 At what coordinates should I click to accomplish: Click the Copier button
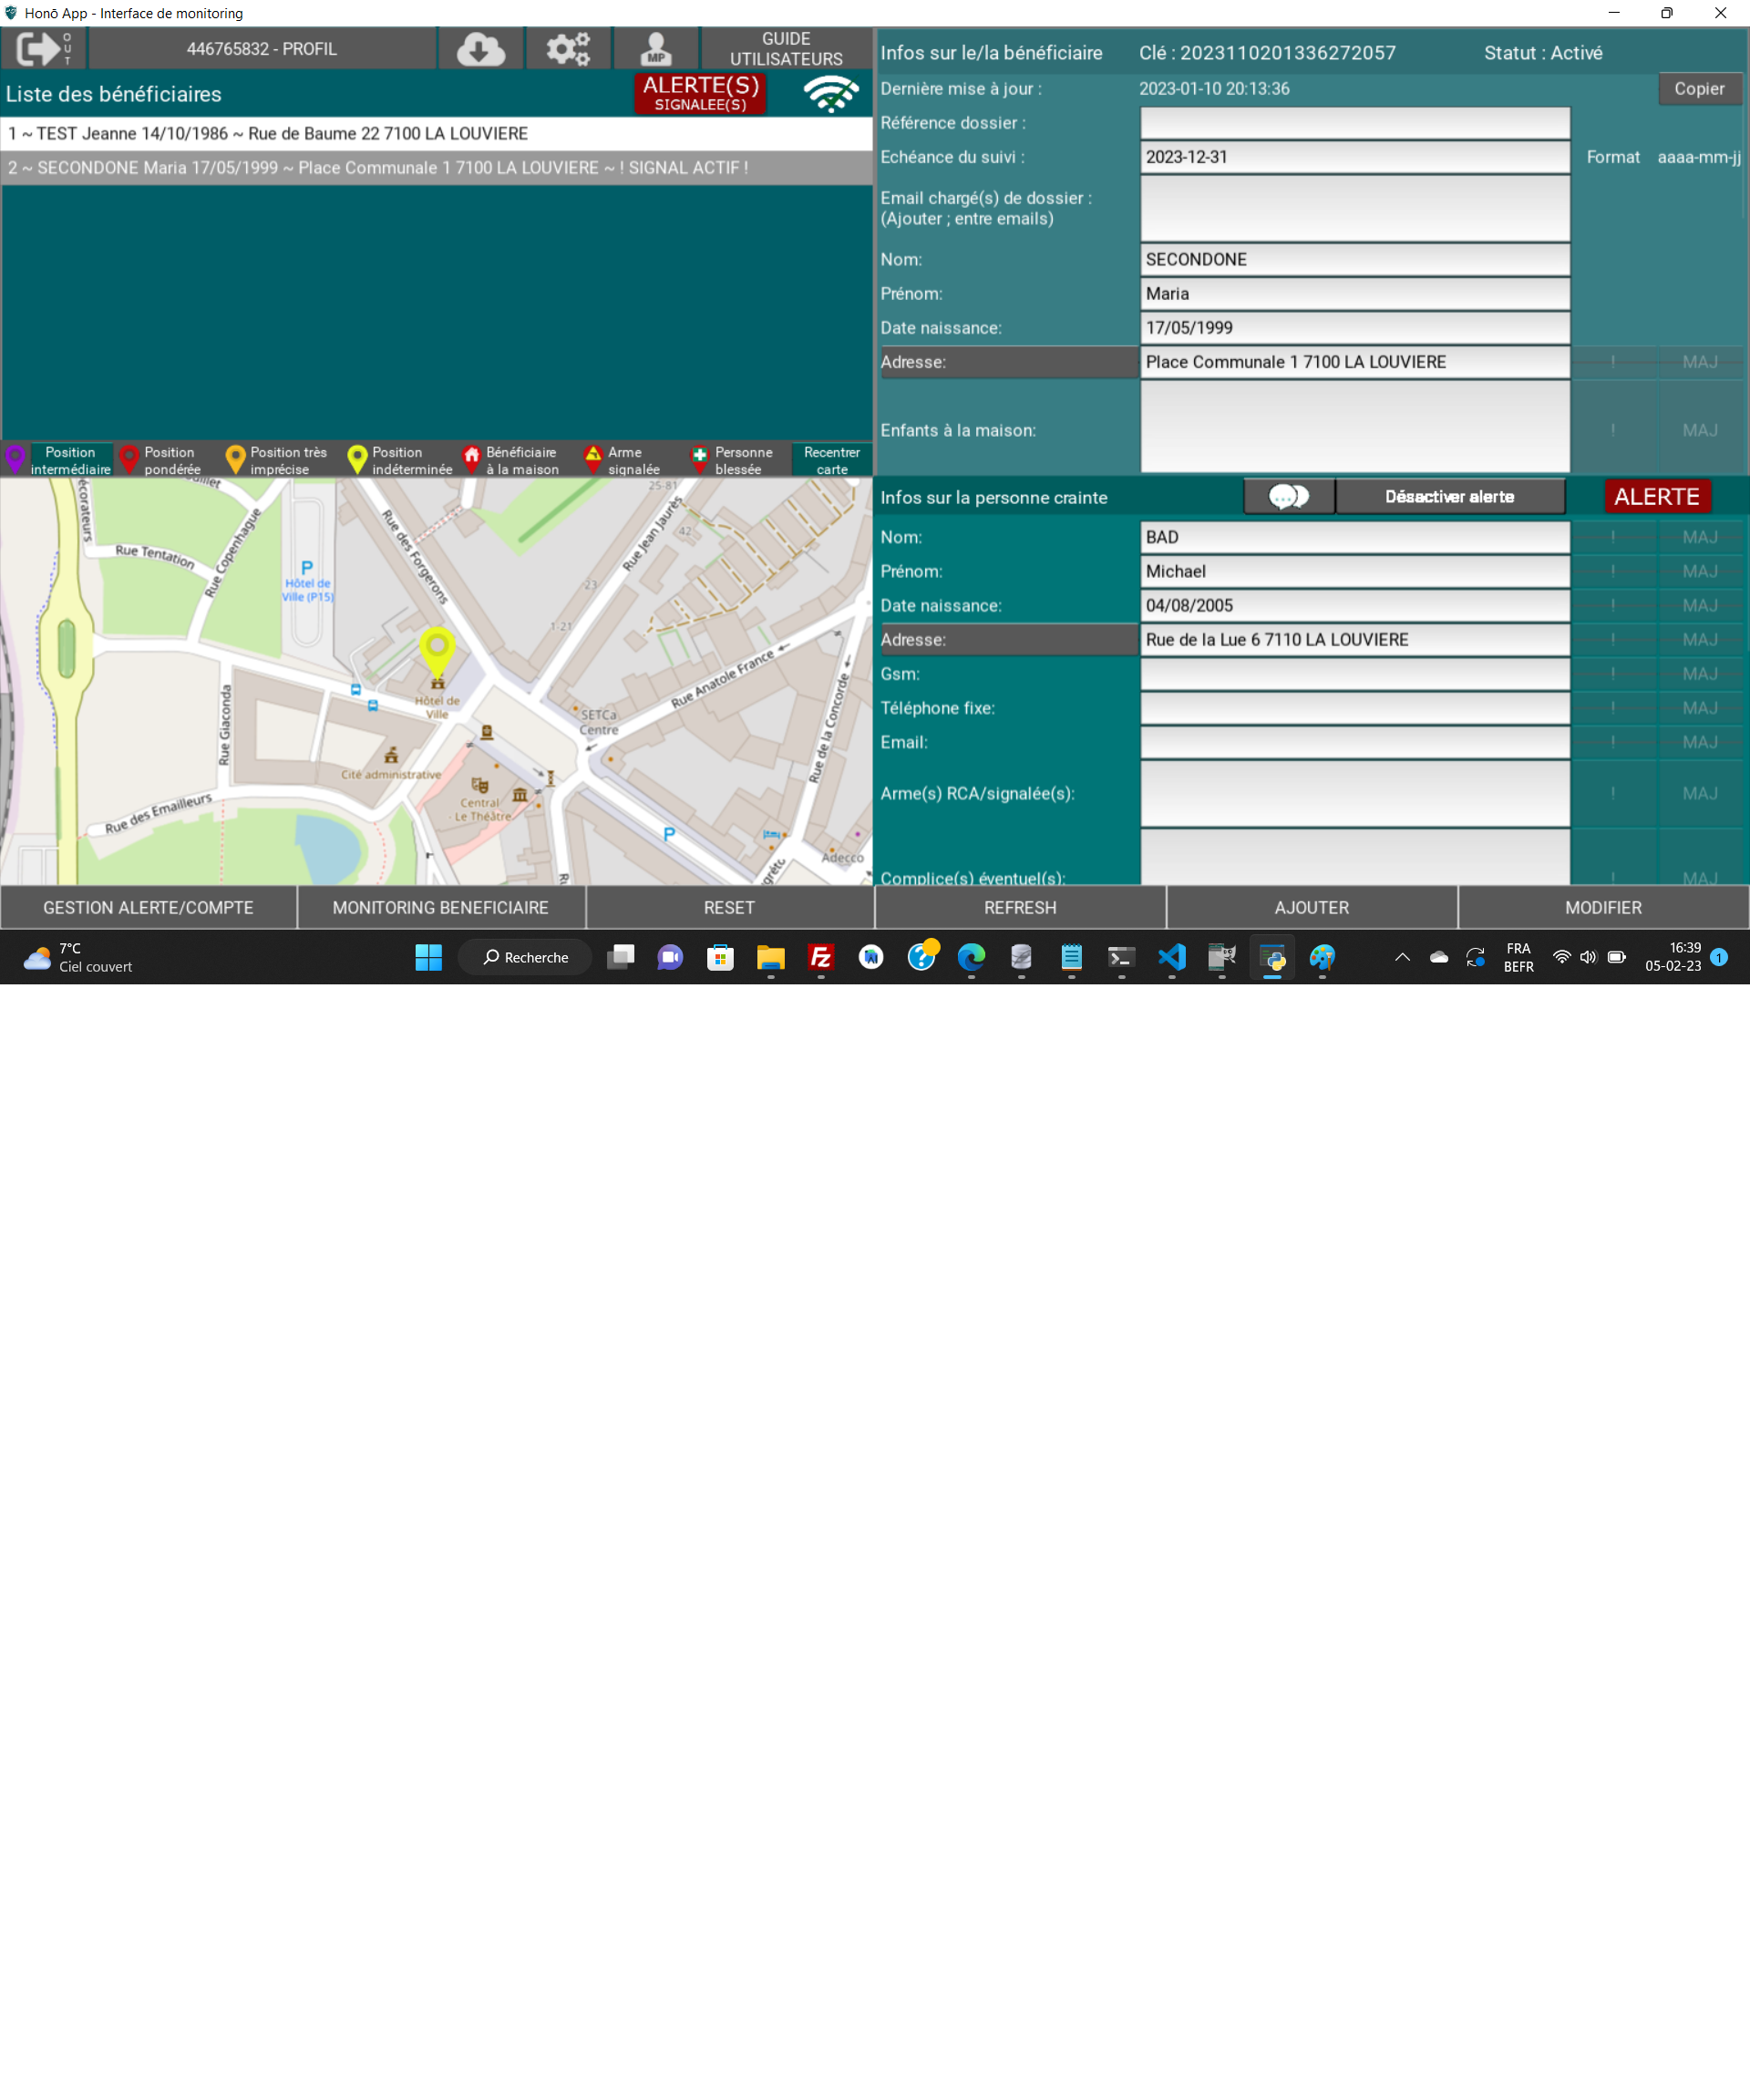click(1698, 88)
